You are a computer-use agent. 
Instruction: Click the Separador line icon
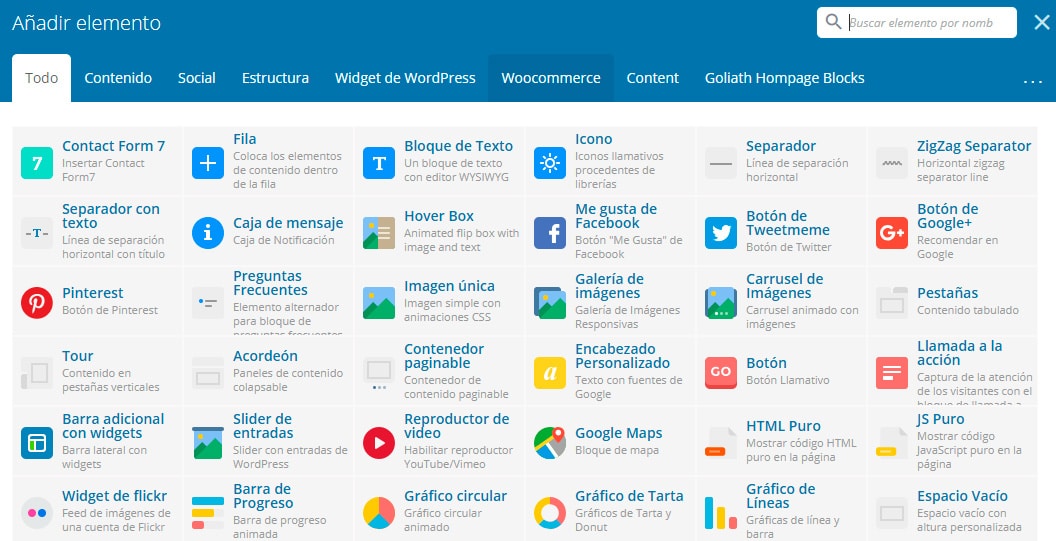721,163
